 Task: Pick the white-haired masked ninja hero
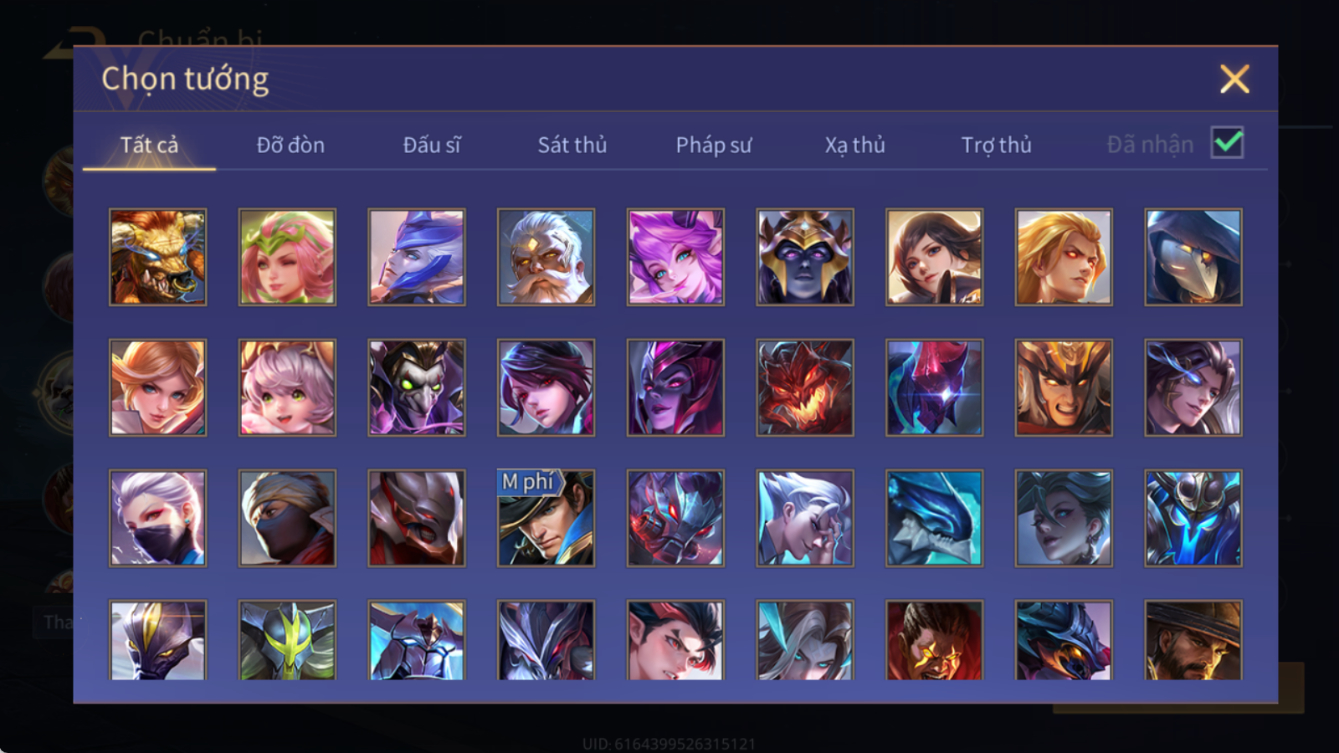[x=158, y=519]
